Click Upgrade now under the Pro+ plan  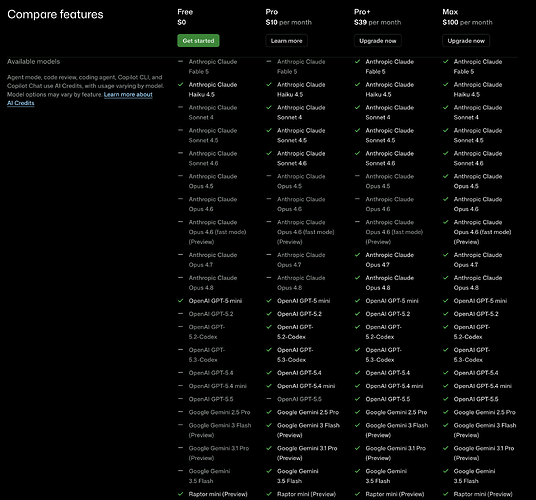click(378, 41)
